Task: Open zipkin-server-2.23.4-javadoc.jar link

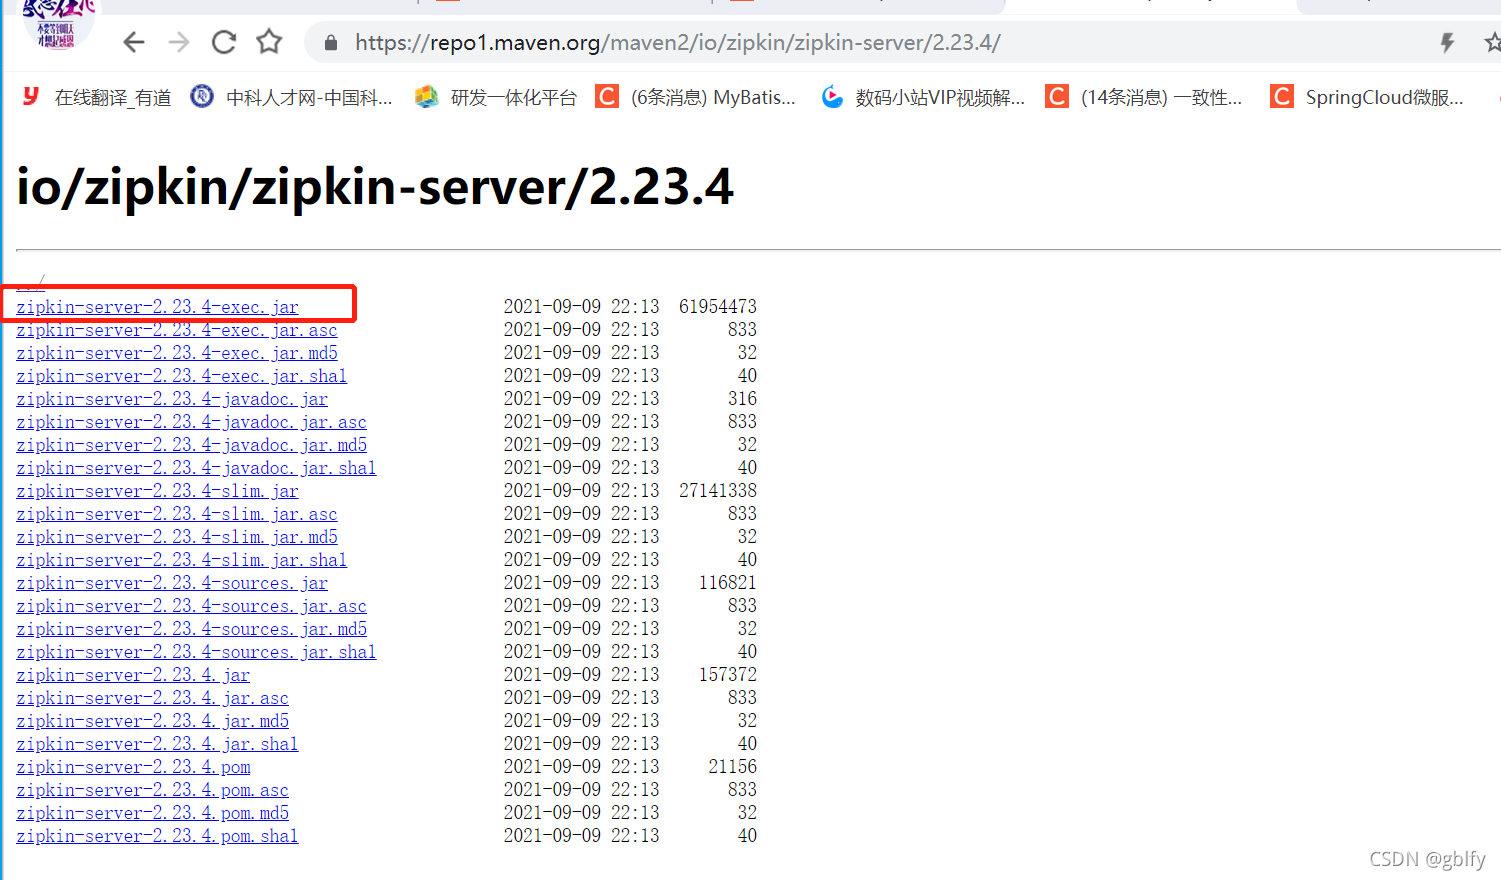Action: click(x=172, y=399)
